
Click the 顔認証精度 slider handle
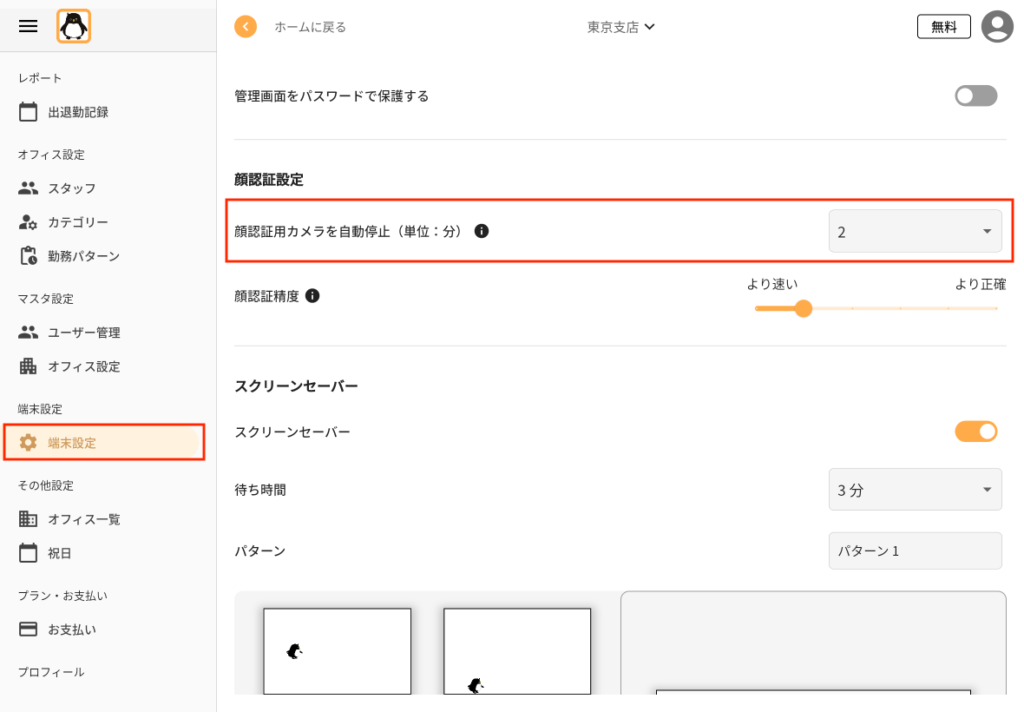[803, 308]
